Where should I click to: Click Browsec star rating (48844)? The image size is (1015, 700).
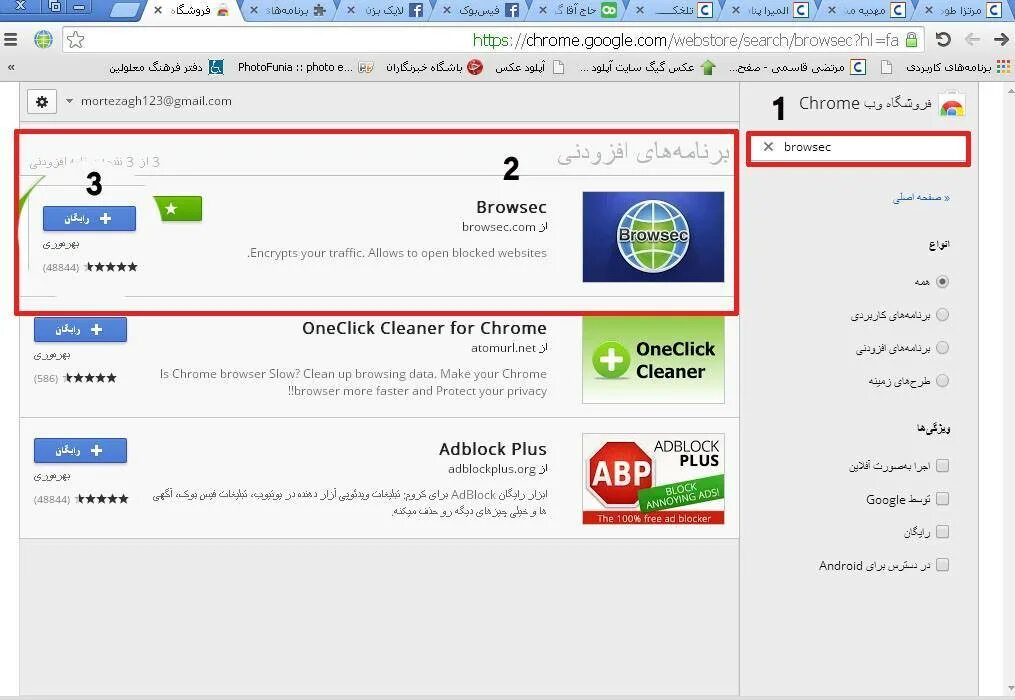(90, 267)
